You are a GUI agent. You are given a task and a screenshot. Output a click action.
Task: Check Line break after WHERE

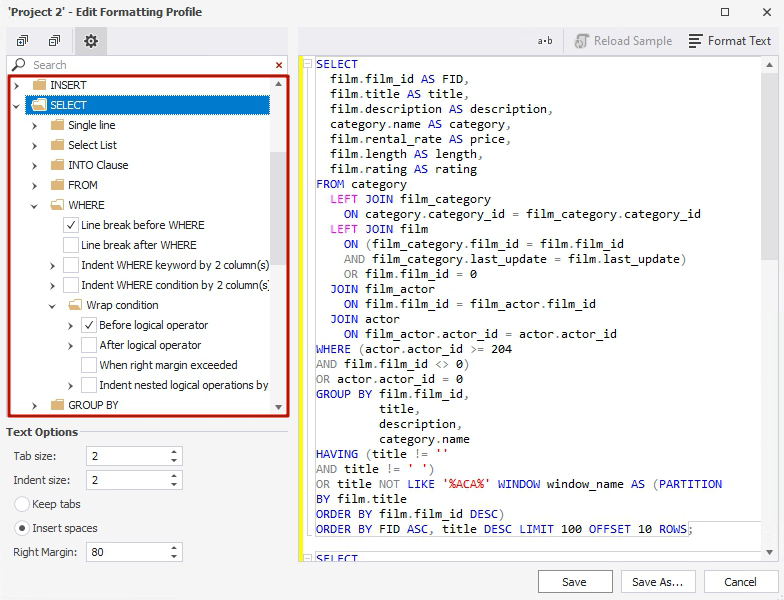(x=70, y=245)
